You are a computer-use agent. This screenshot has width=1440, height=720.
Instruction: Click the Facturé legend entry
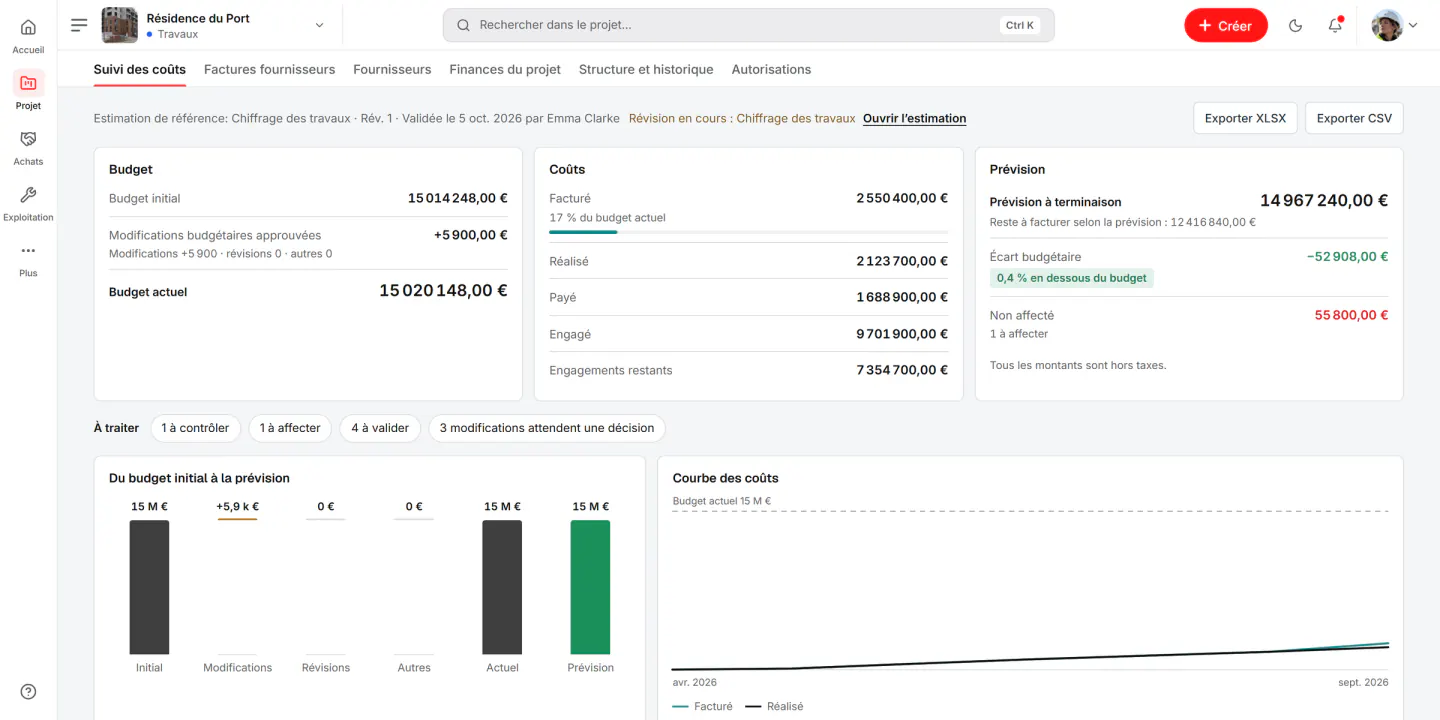point(703,706)
